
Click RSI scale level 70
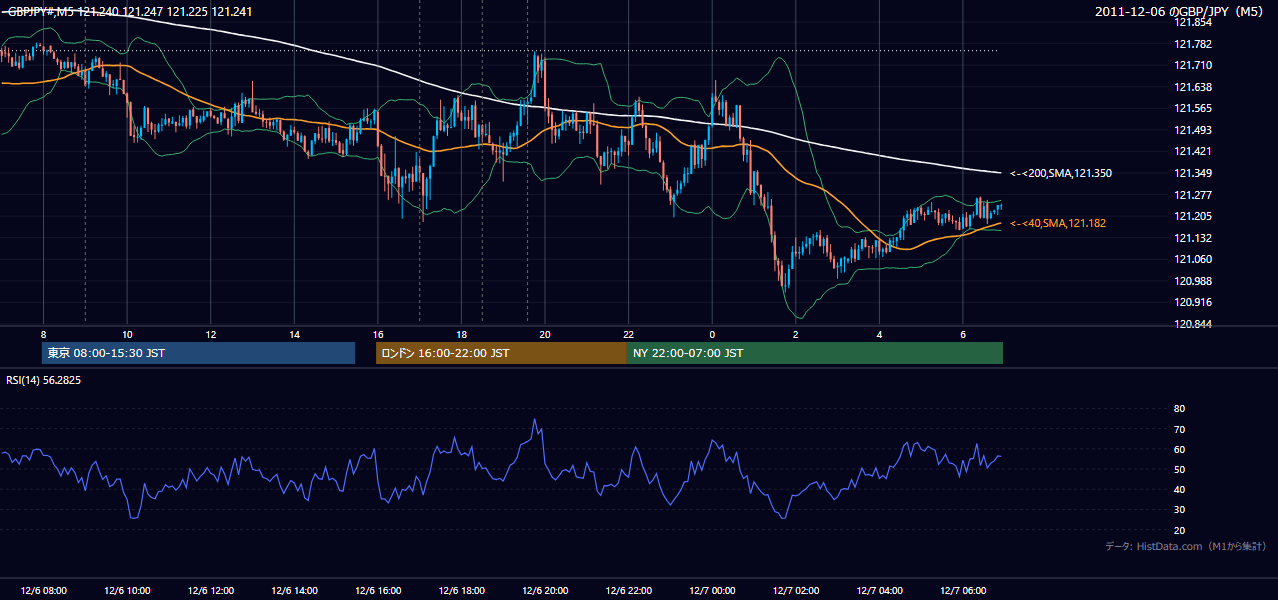[1179, 429]
